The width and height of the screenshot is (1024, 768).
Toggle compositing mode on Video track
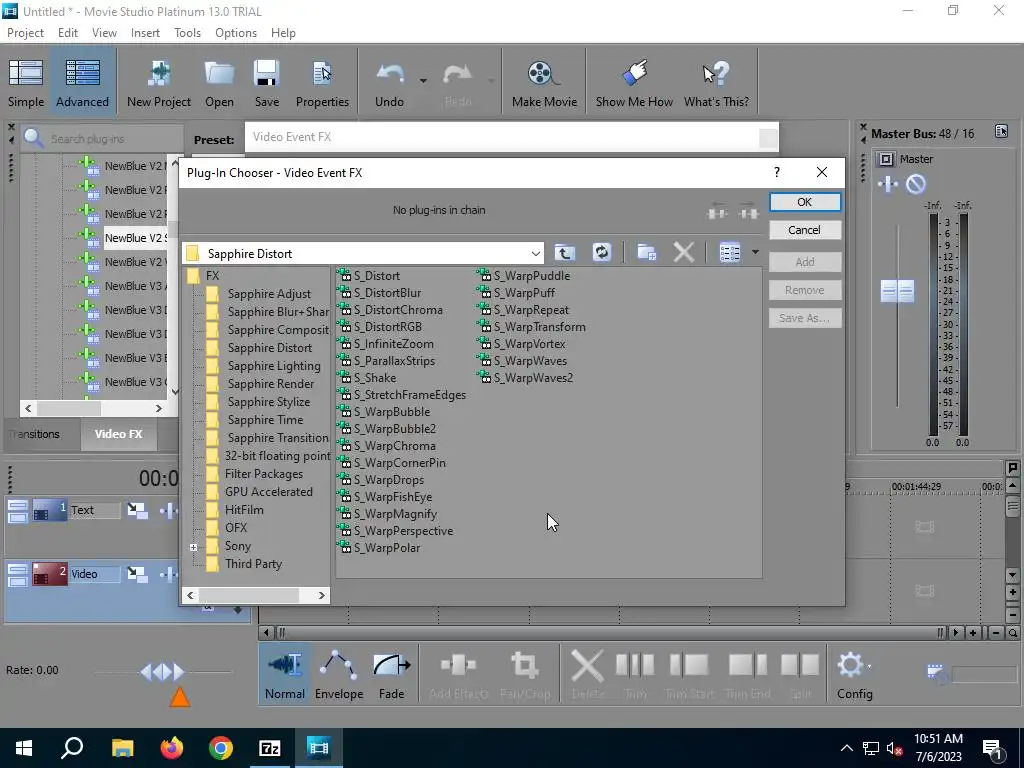tap(136, 575)
